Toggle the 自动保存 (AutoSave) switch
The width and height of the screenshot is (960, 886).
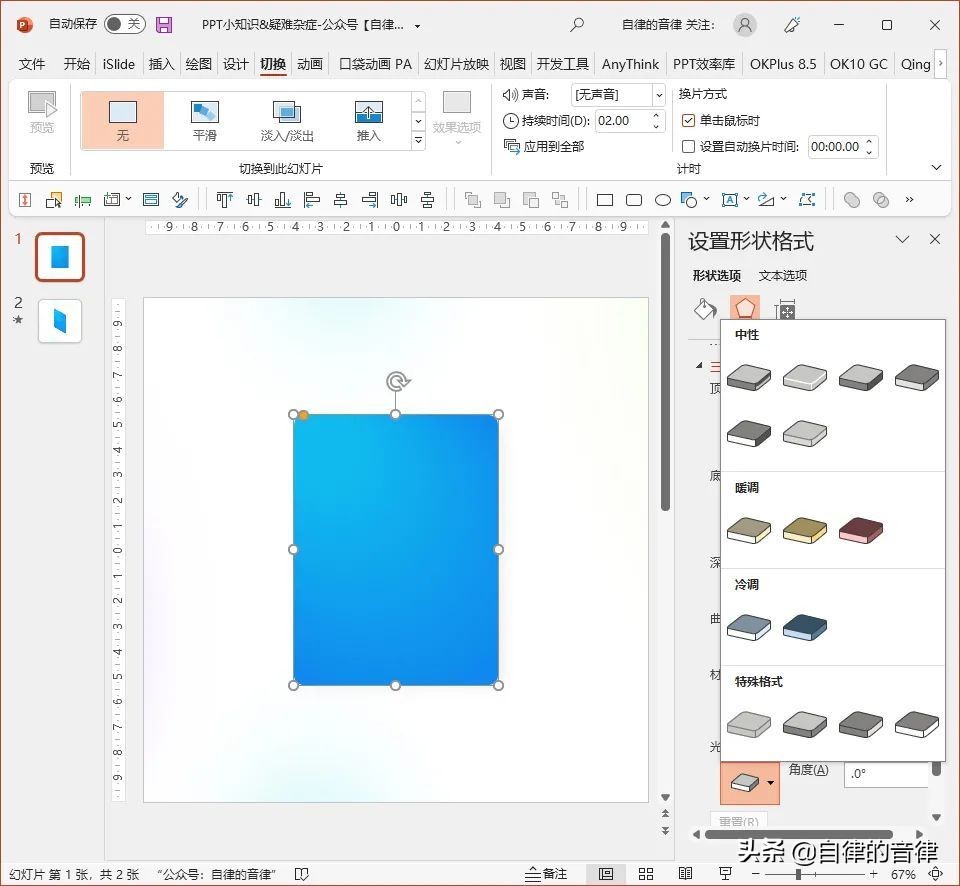click(x=124, y=25)
